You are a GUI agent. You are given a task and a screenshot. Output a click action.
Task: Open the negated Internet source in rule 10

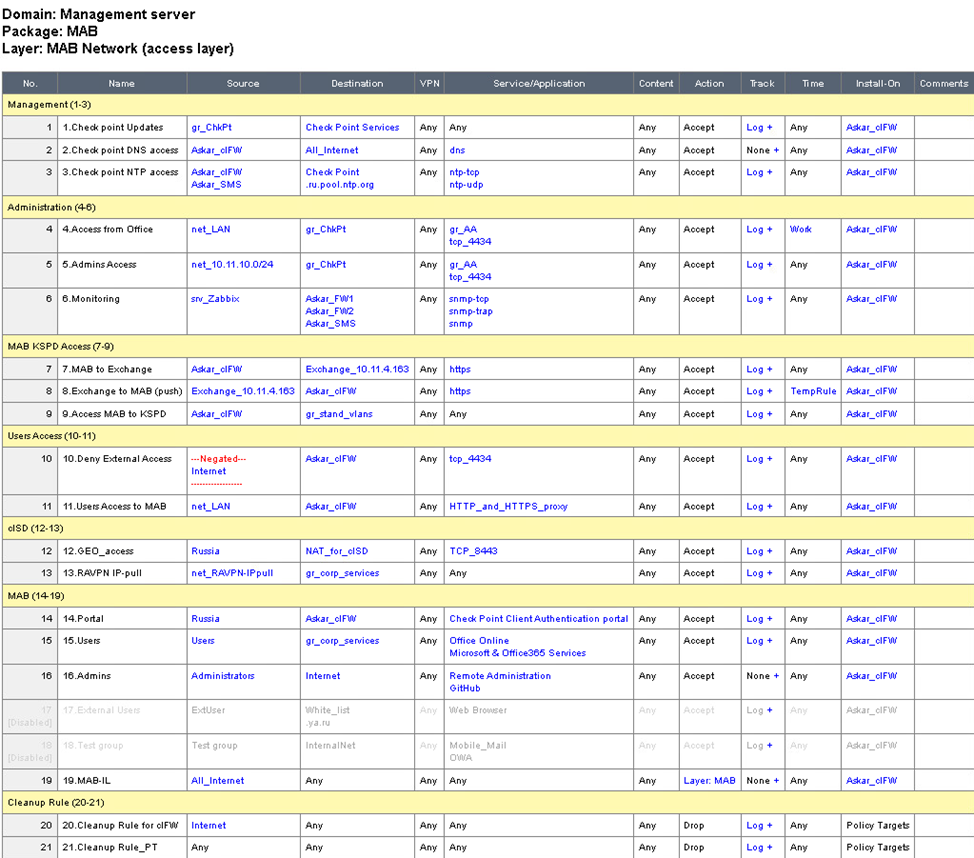(x=209, y=472)
